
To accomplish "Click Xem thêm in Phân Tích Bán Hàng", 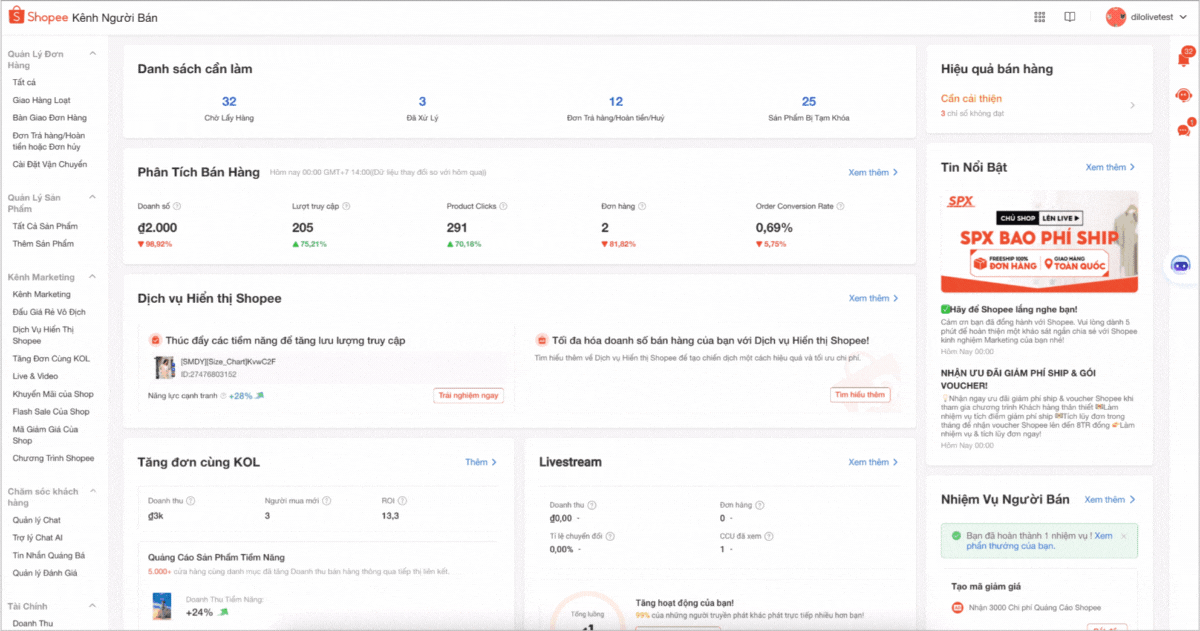I will click(873, 172).
